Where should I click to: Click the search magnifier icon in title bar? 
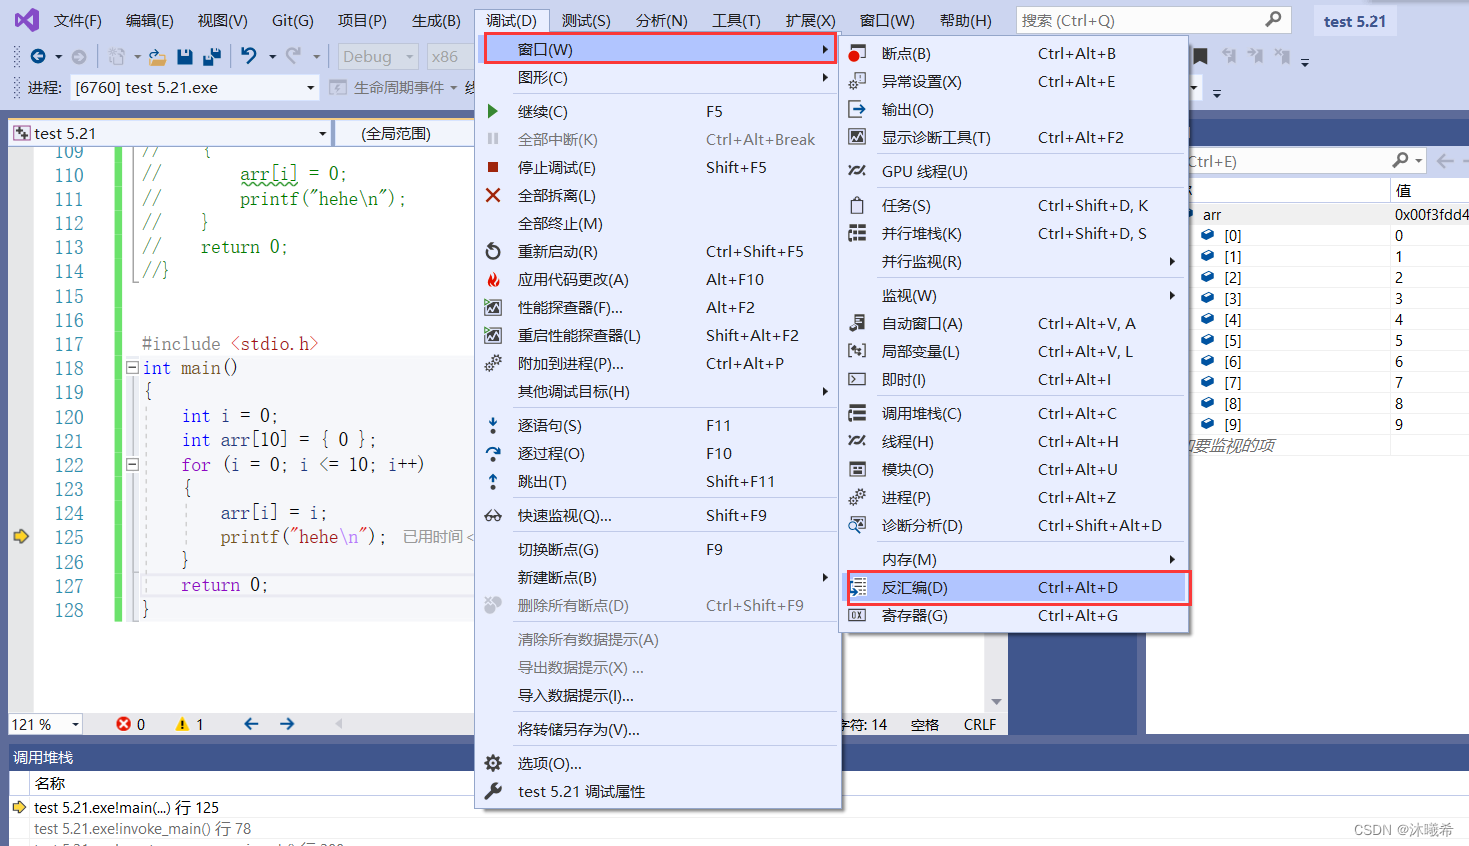[1272, 19]
